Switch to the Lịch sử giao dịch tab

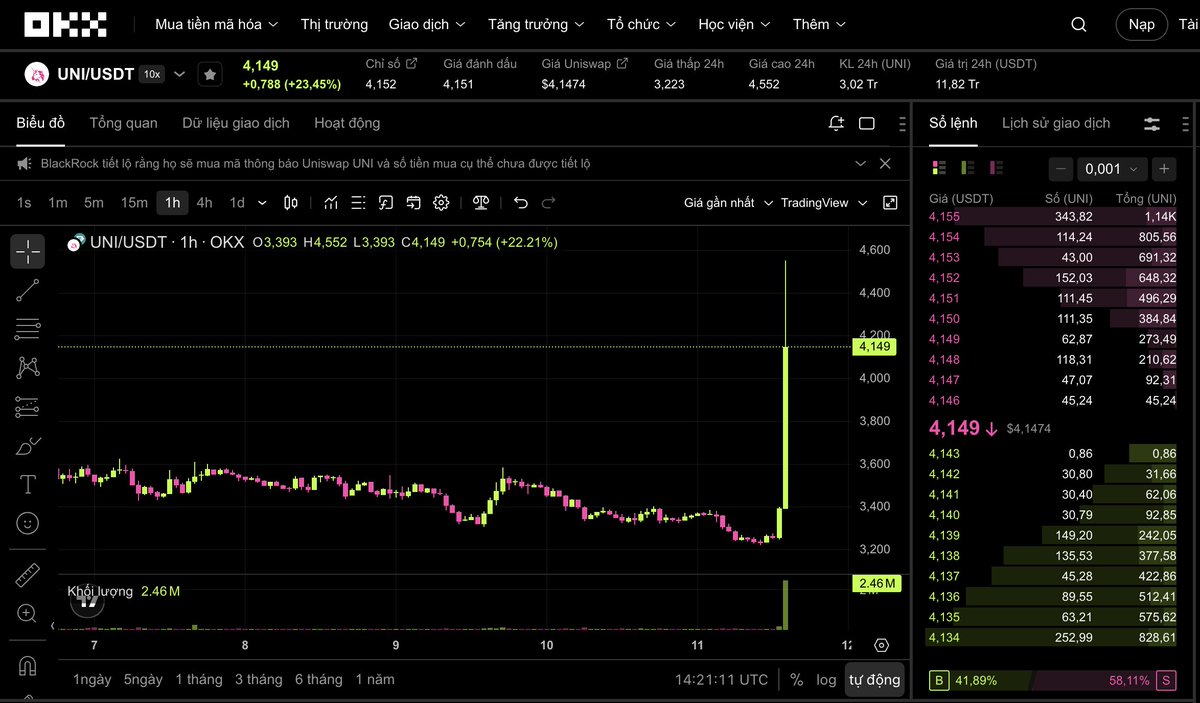point(1056,123)
